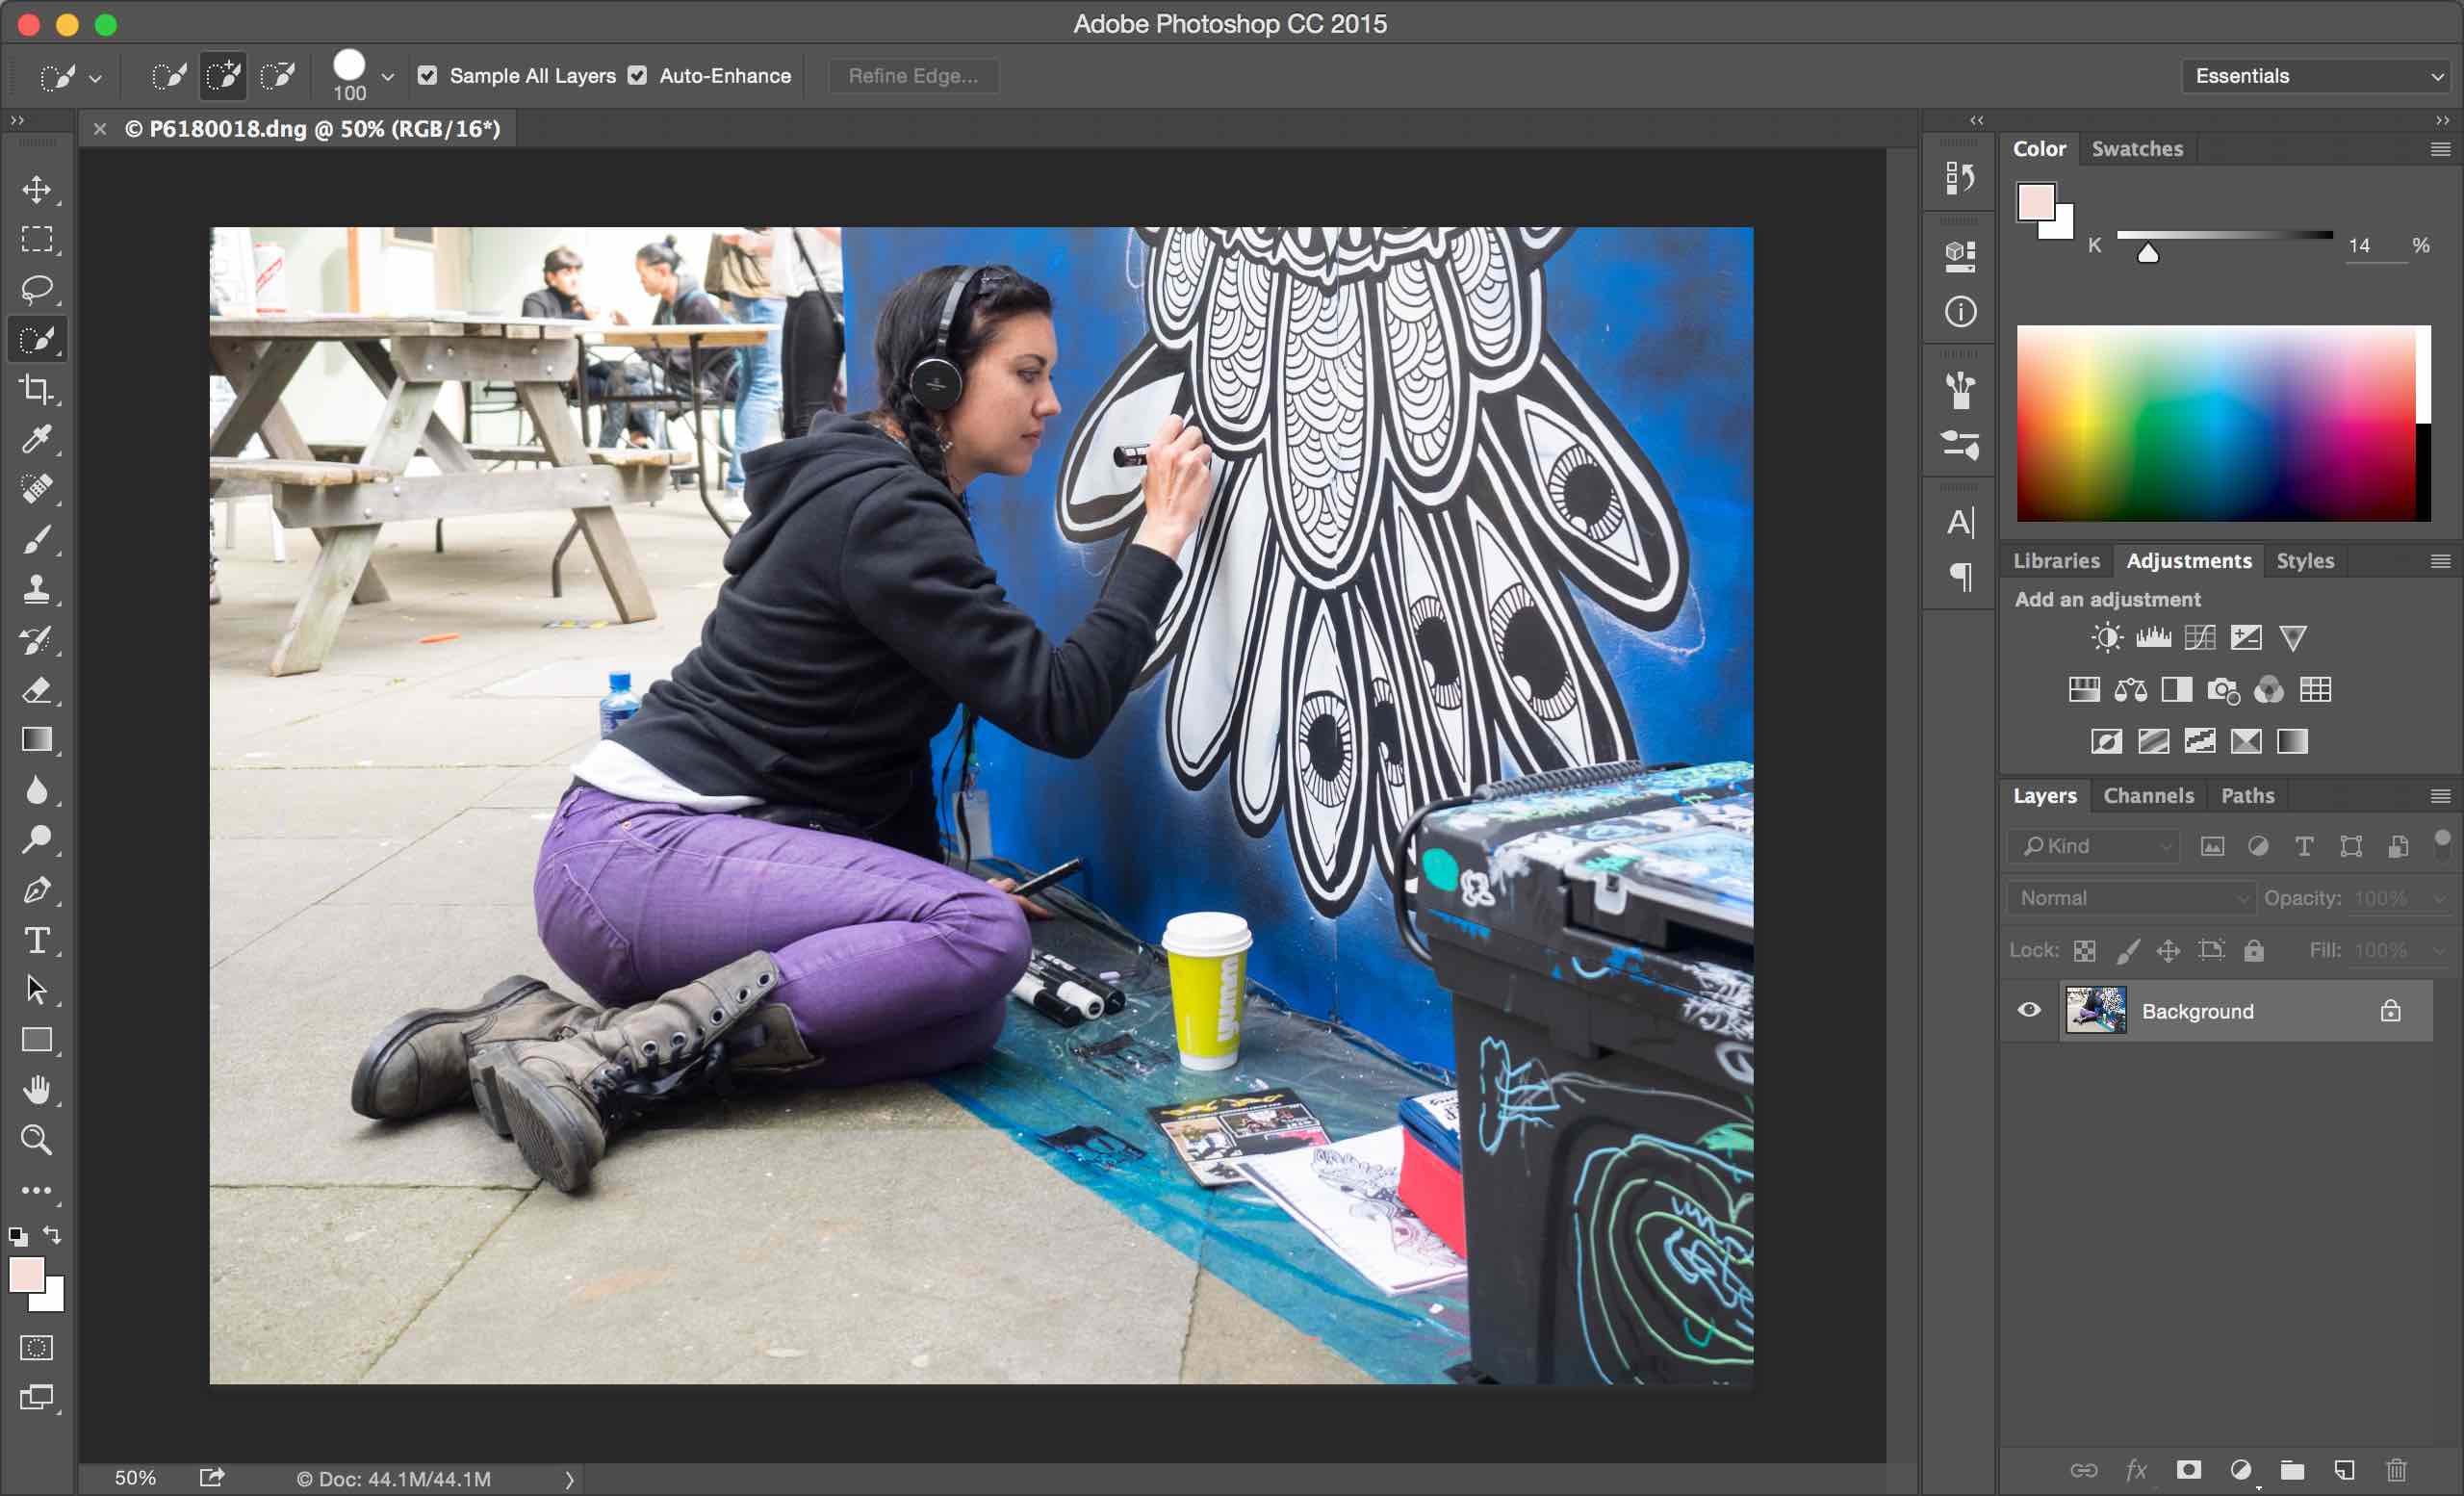Select the Zoom tool
This screenshot has width=2464, height=1496.
[37, 1140]
